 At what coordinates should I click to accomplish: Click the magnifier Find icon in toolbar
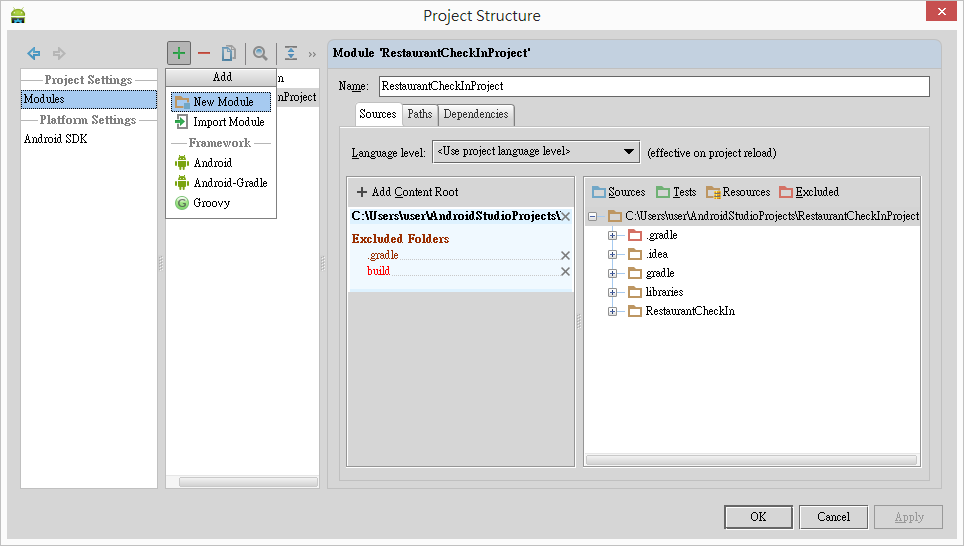260,53
